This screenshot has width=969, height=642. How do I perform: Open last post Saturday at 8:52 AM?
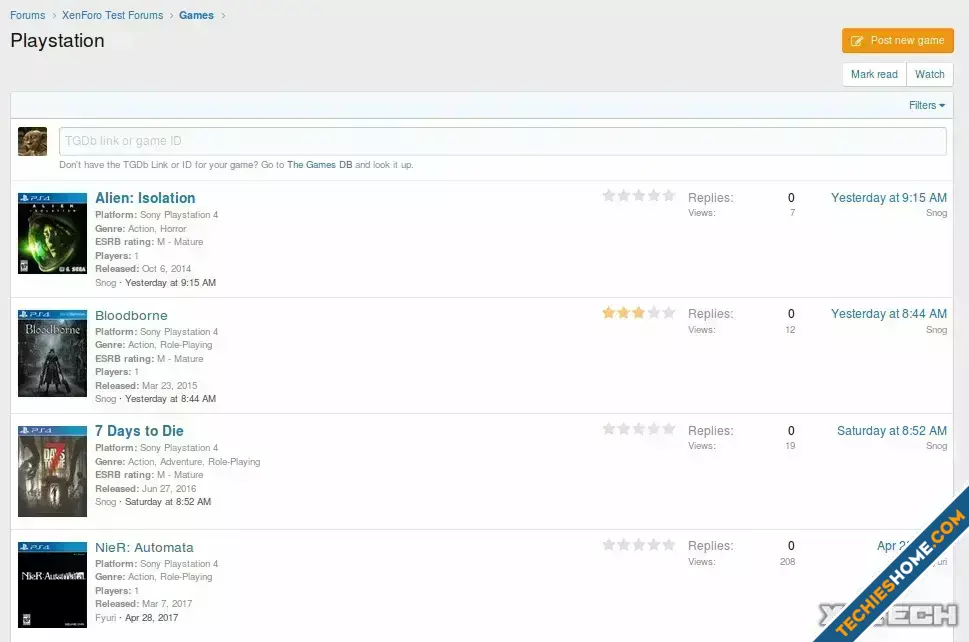tap(892, 431)
